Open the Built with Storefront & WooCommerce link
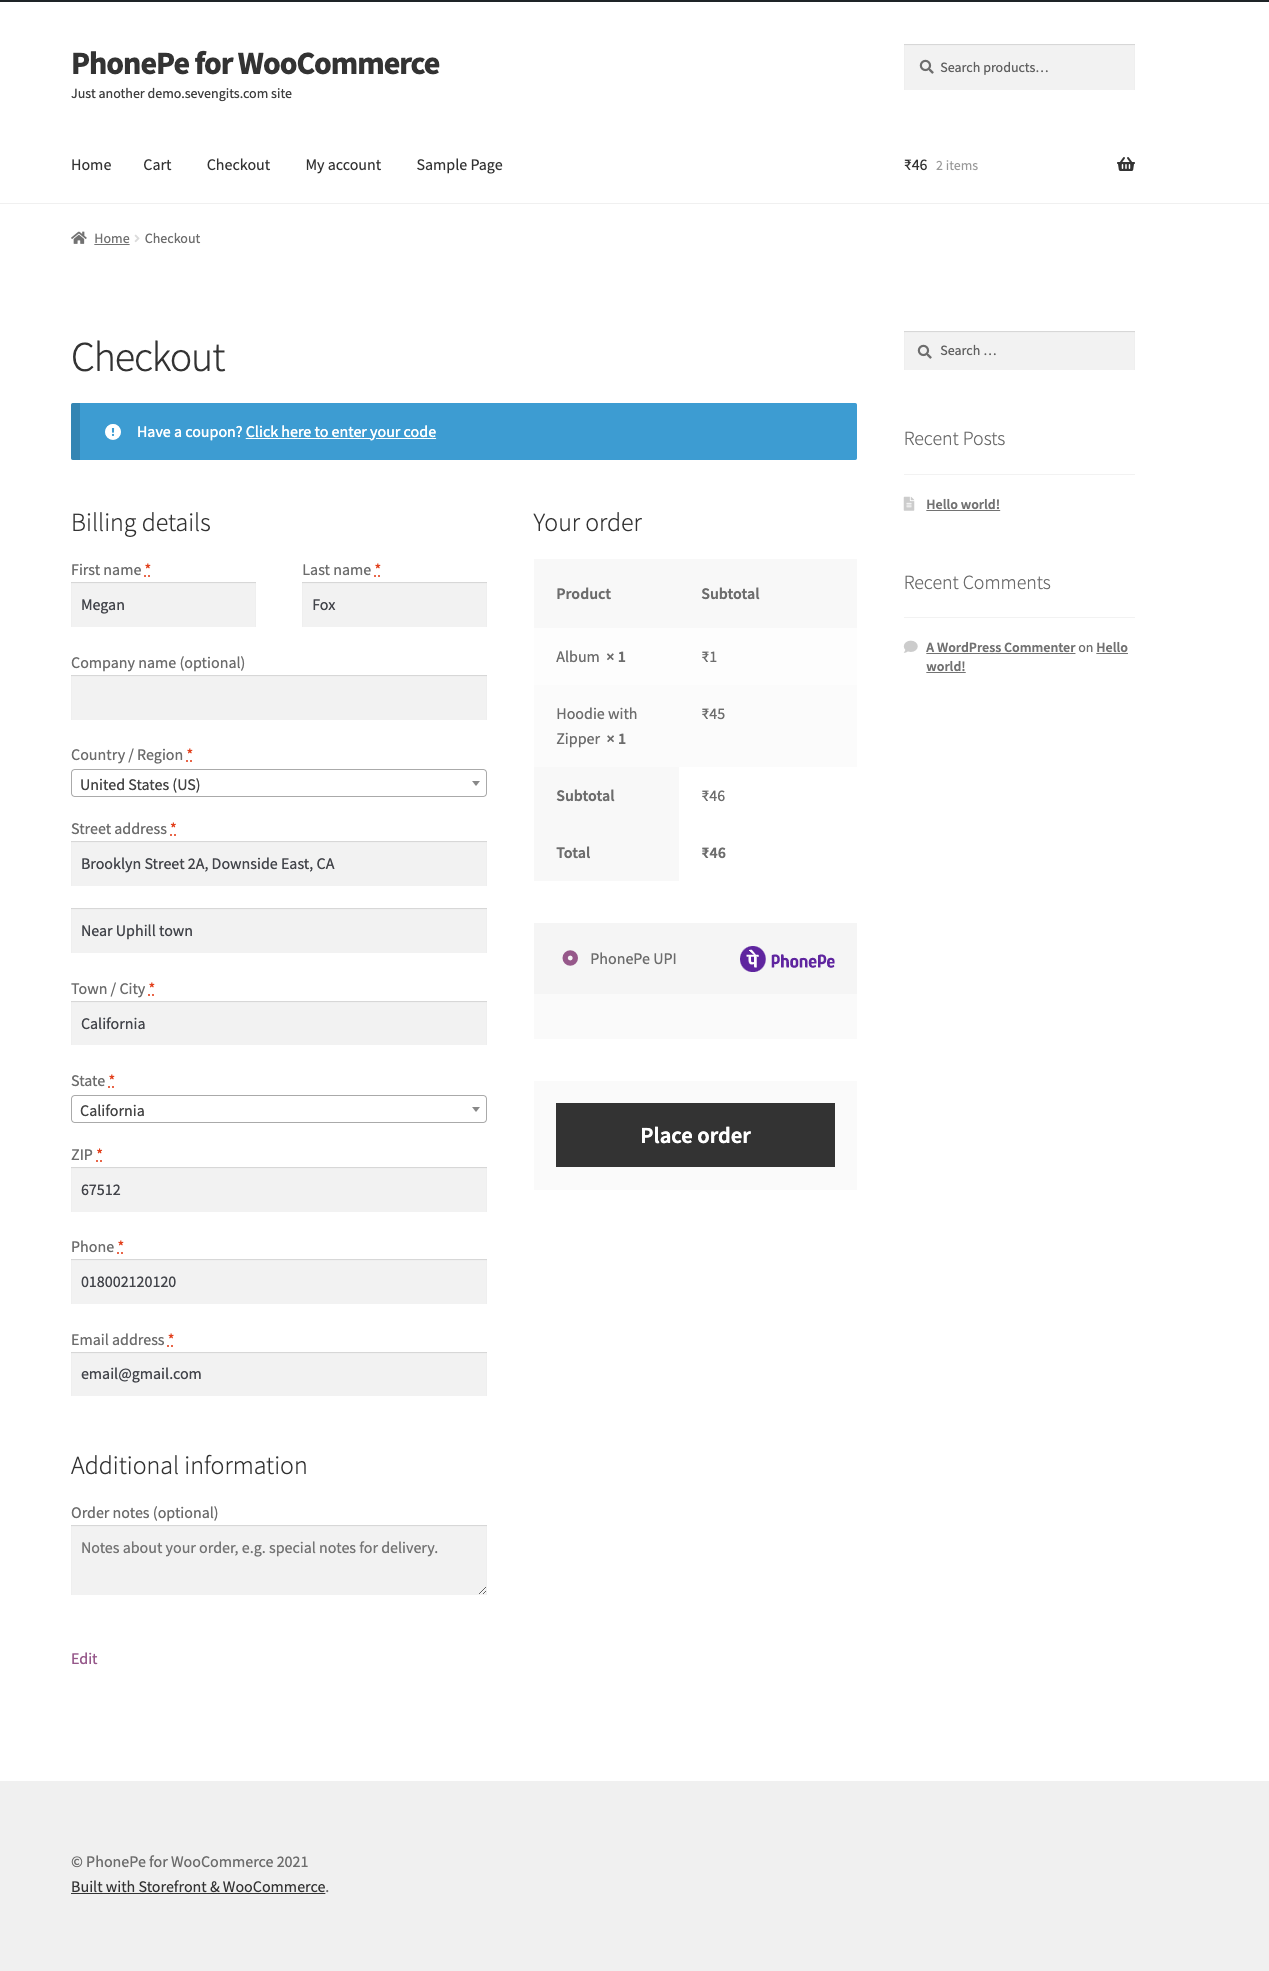 [x=198, y=1887]
